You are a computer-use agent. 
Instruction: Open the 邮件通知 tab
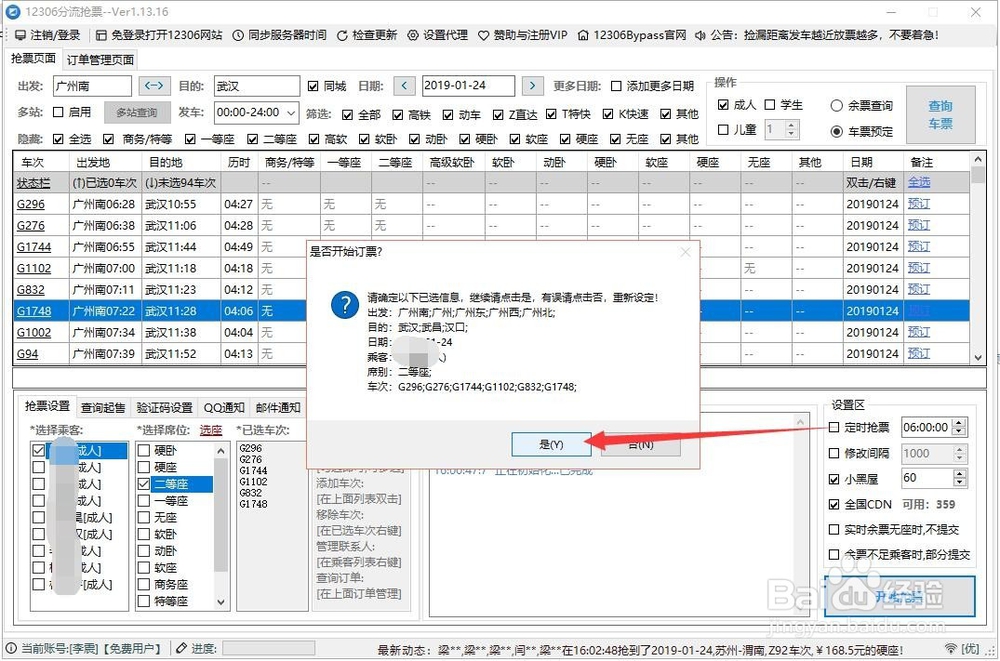pos(277,407)
